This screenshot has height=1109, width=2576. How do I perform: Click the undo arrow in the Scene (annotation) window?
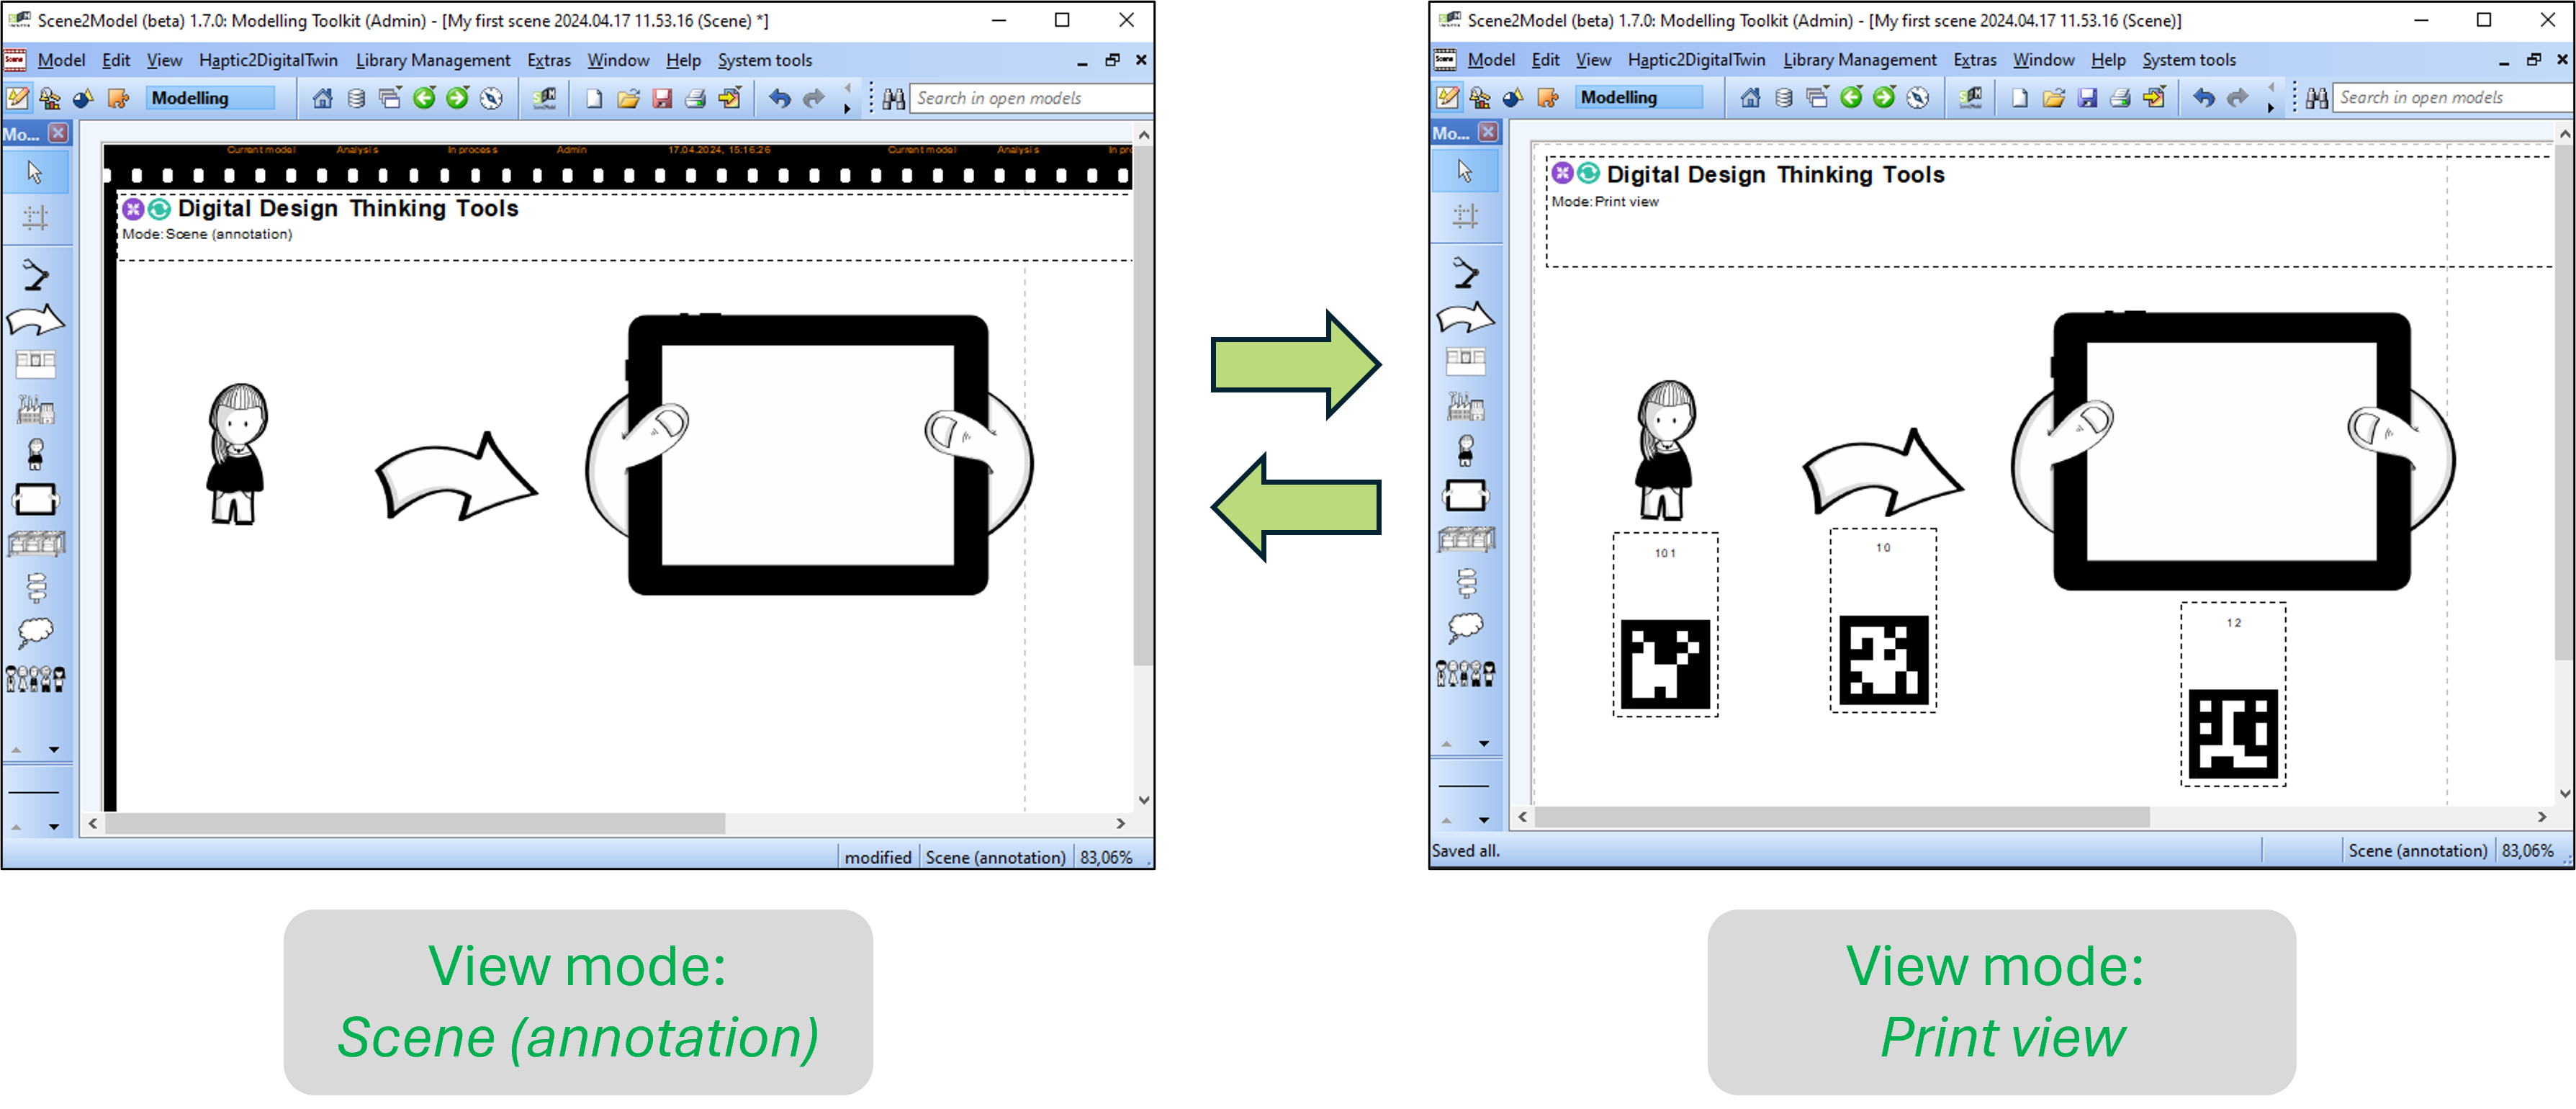[780, 98]
